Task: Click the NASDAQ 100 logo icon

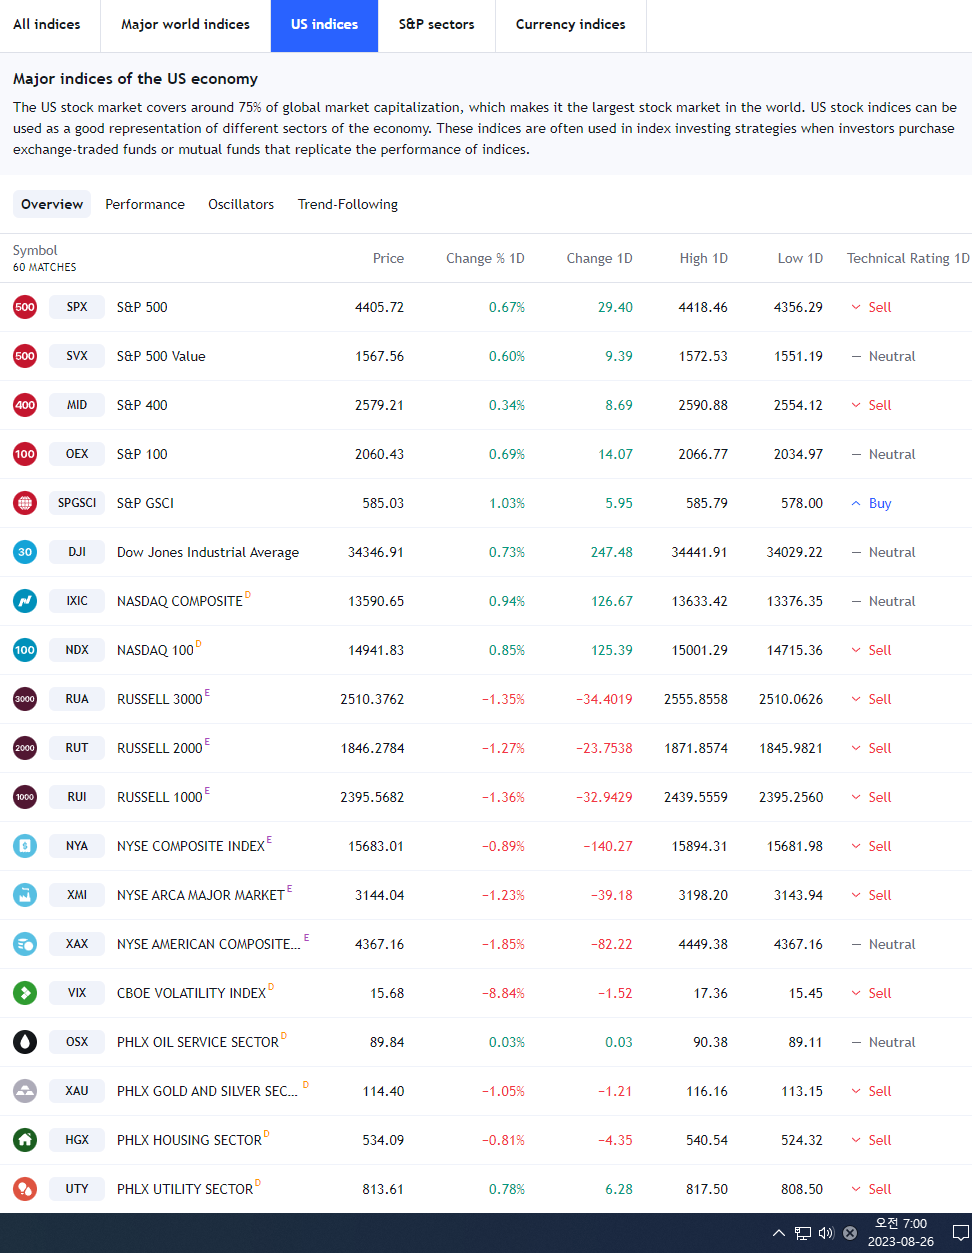Action: coord(25,650)
